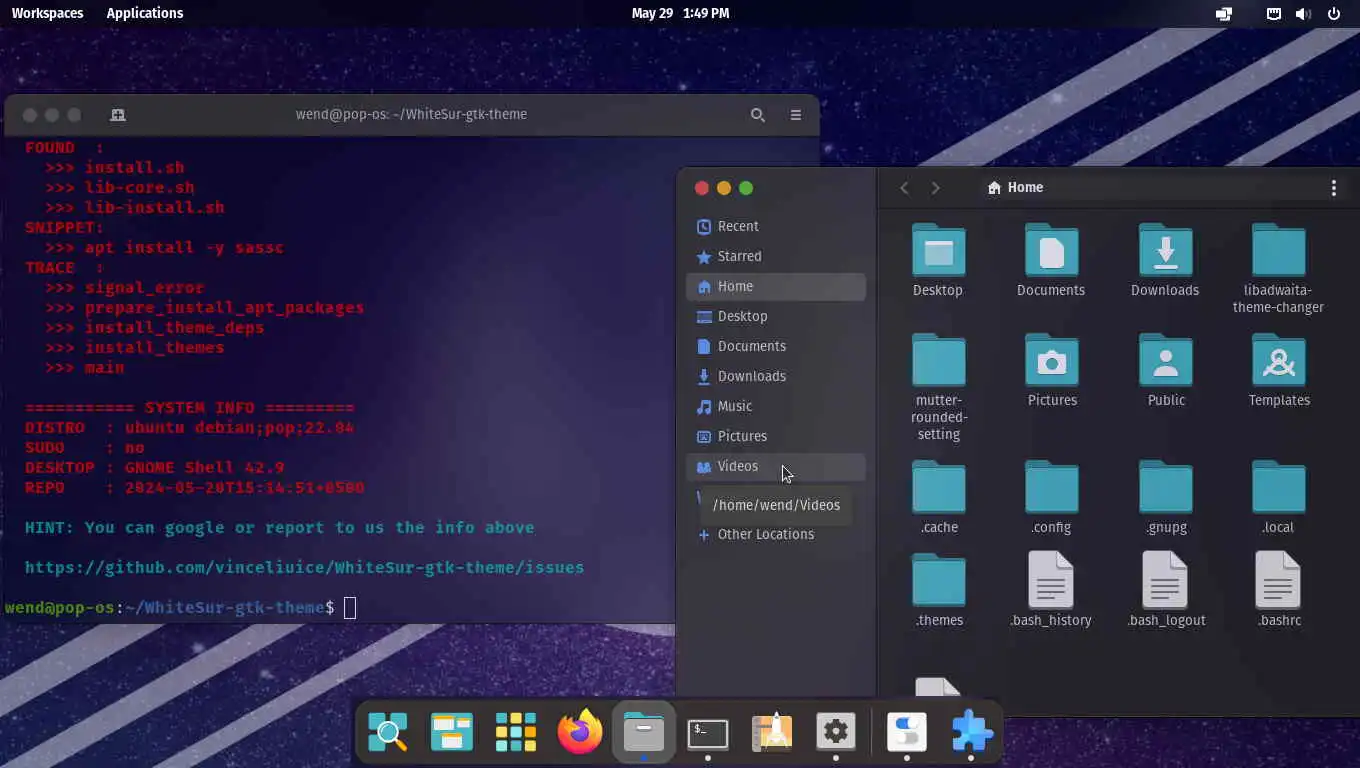1360x768 pixels.
Task: Select the .bash_logout file
Action: (1166, 590)
